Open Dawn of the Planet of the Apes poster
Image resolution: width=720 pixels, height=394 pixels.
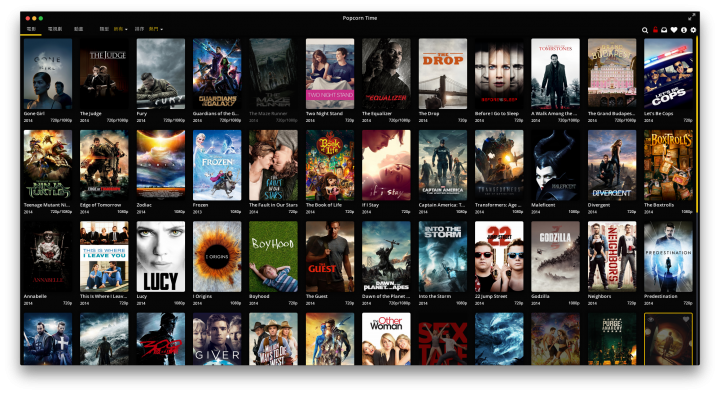(x=386, y=256)
